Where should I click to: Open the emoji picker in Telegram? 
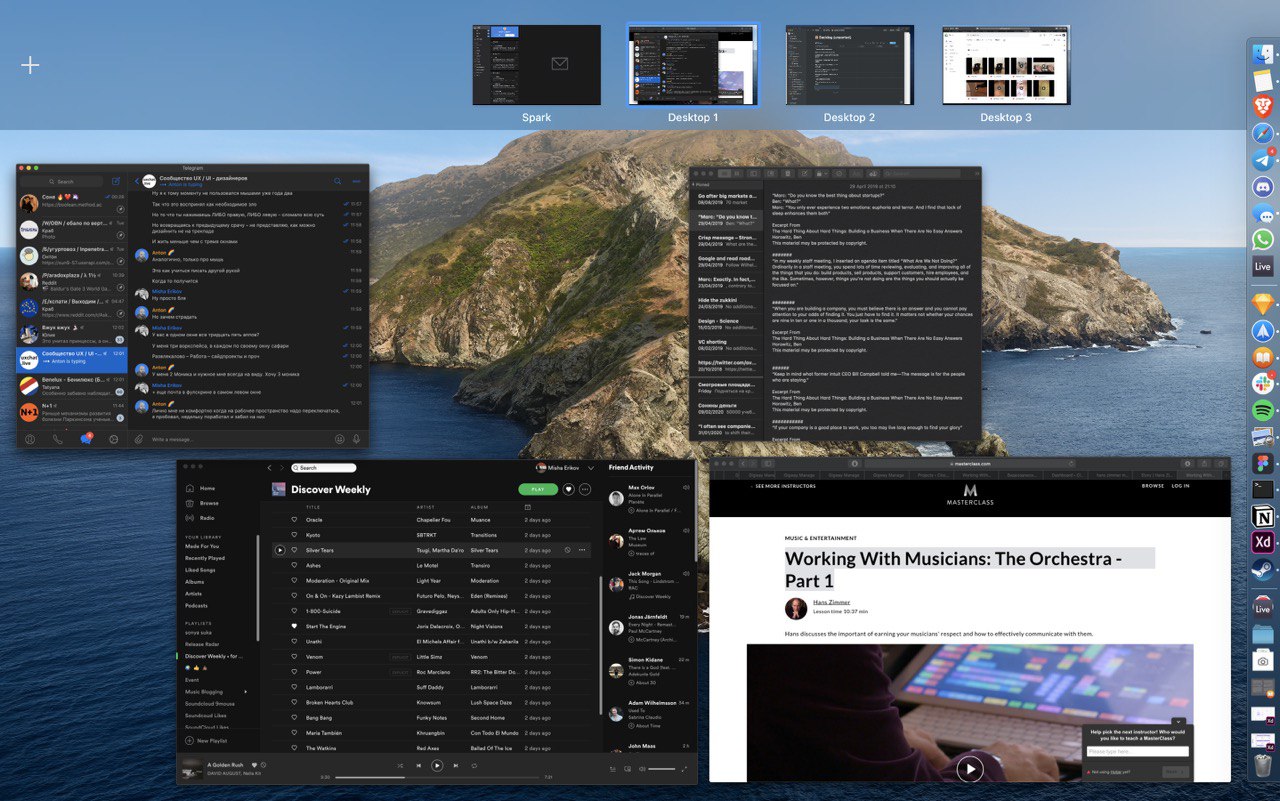click(x=339, y=439)
